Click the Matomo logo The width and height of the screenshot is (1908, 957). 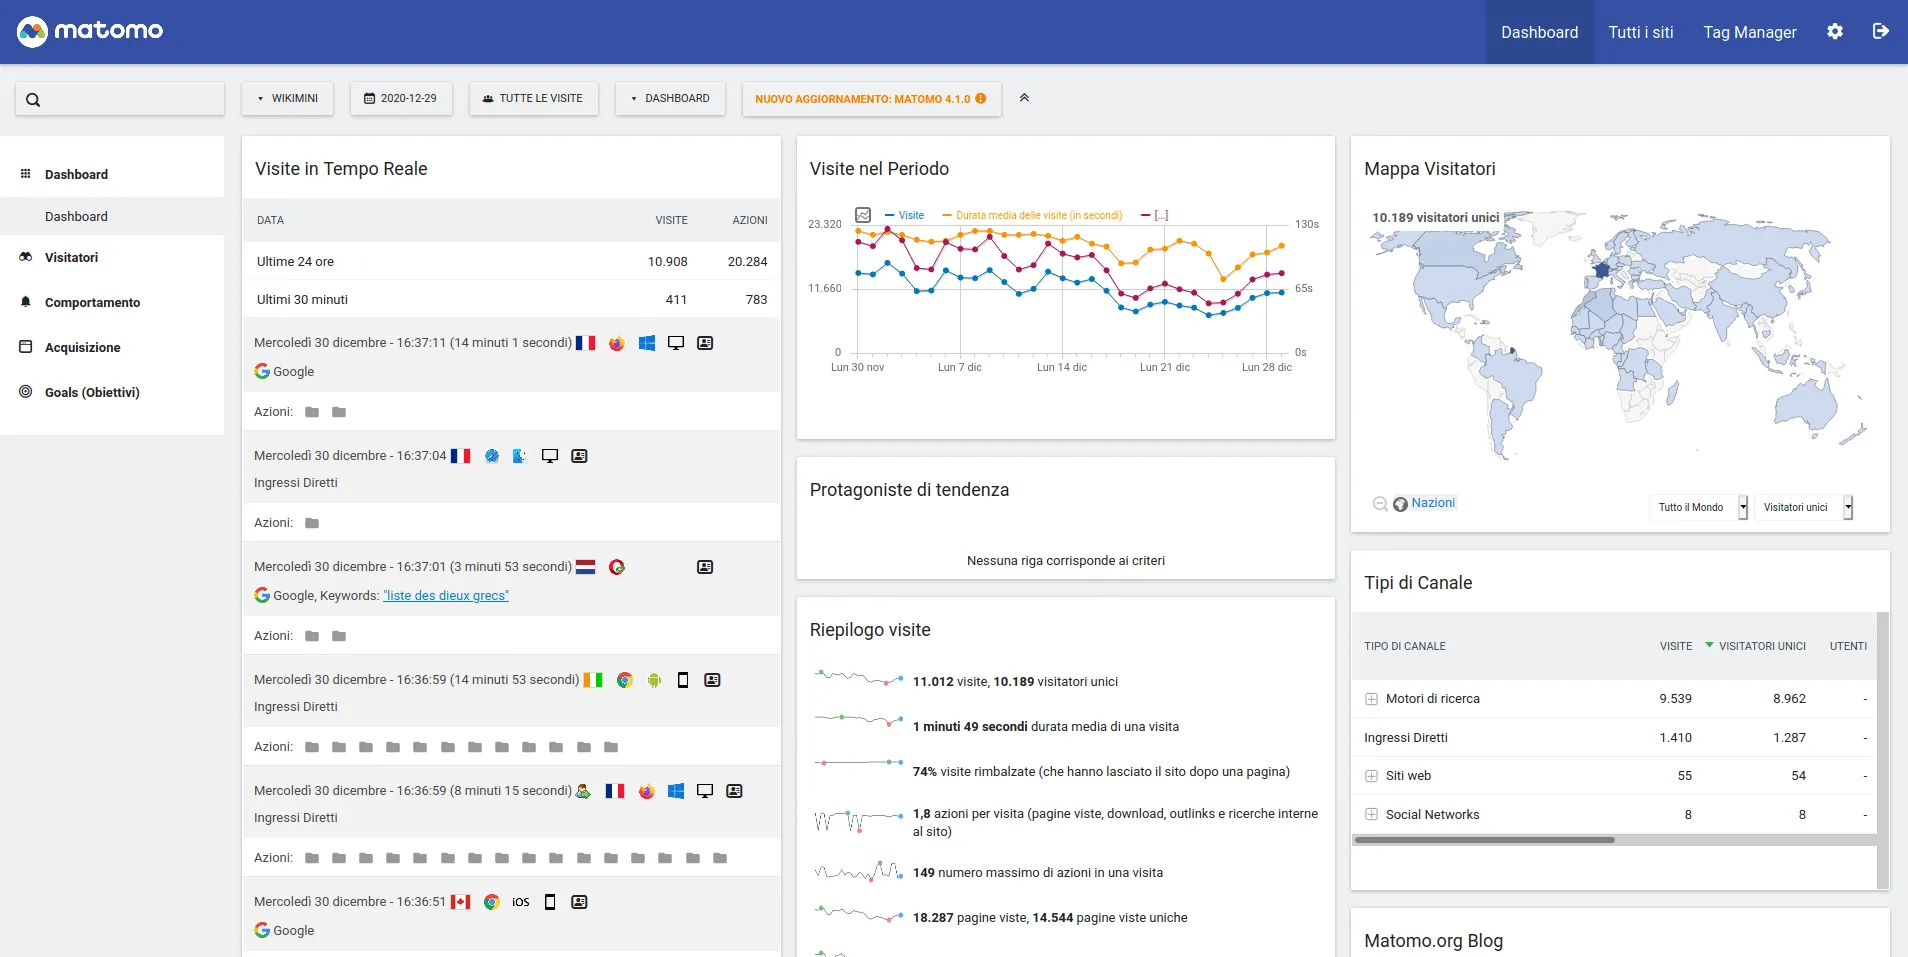point(90,31)
